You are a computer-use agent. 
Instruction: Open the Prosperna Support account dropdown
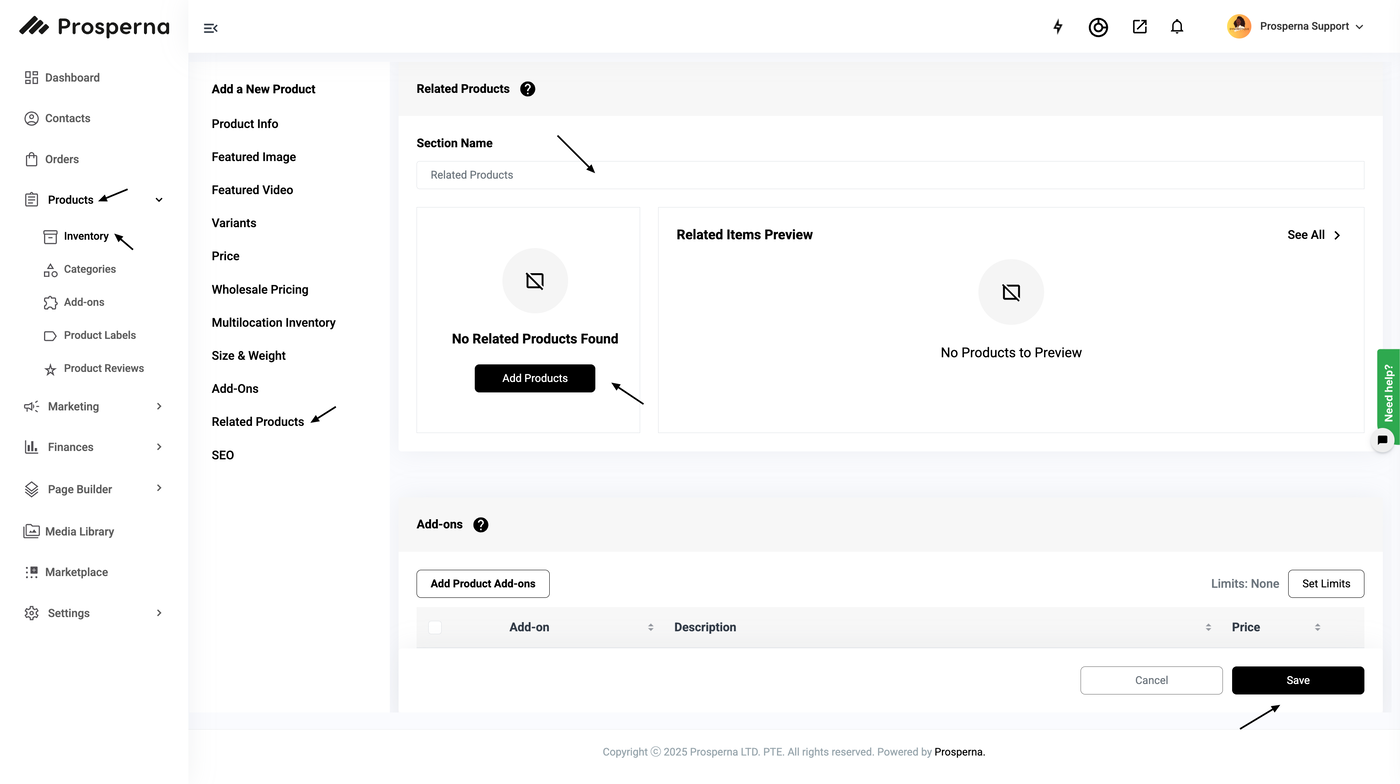[x=1296, y=27]
